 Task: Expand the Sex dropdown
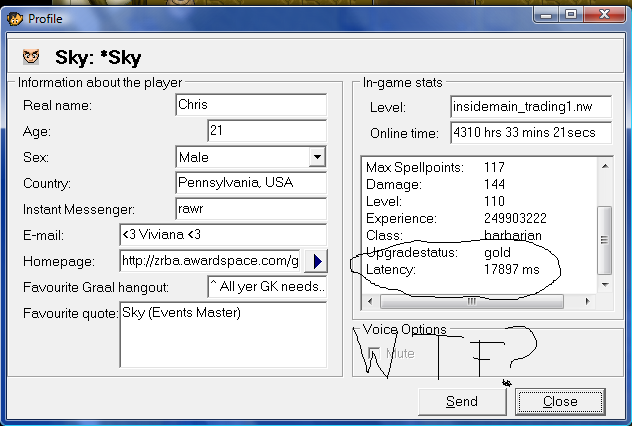(x=317, y=157)
